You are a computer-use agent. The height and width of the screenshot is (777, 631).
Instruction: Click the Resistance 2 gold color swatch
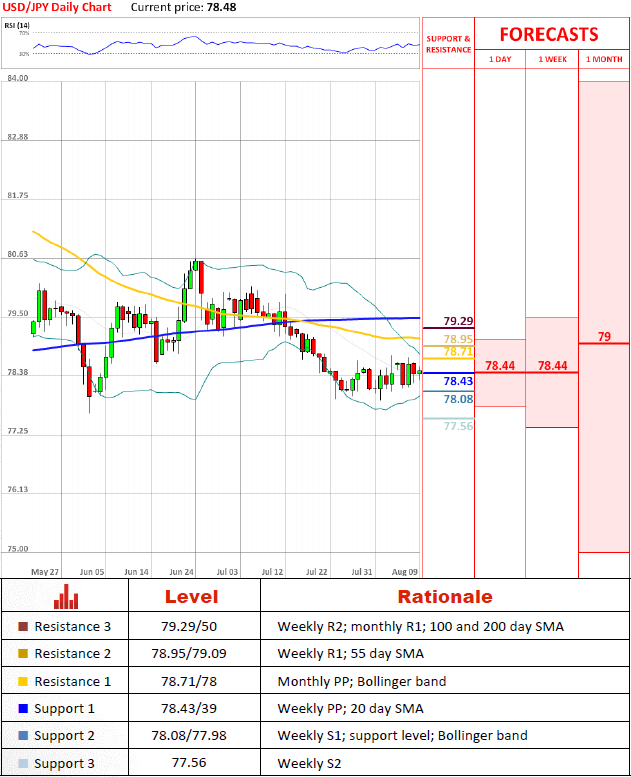(x=23, y=654)
